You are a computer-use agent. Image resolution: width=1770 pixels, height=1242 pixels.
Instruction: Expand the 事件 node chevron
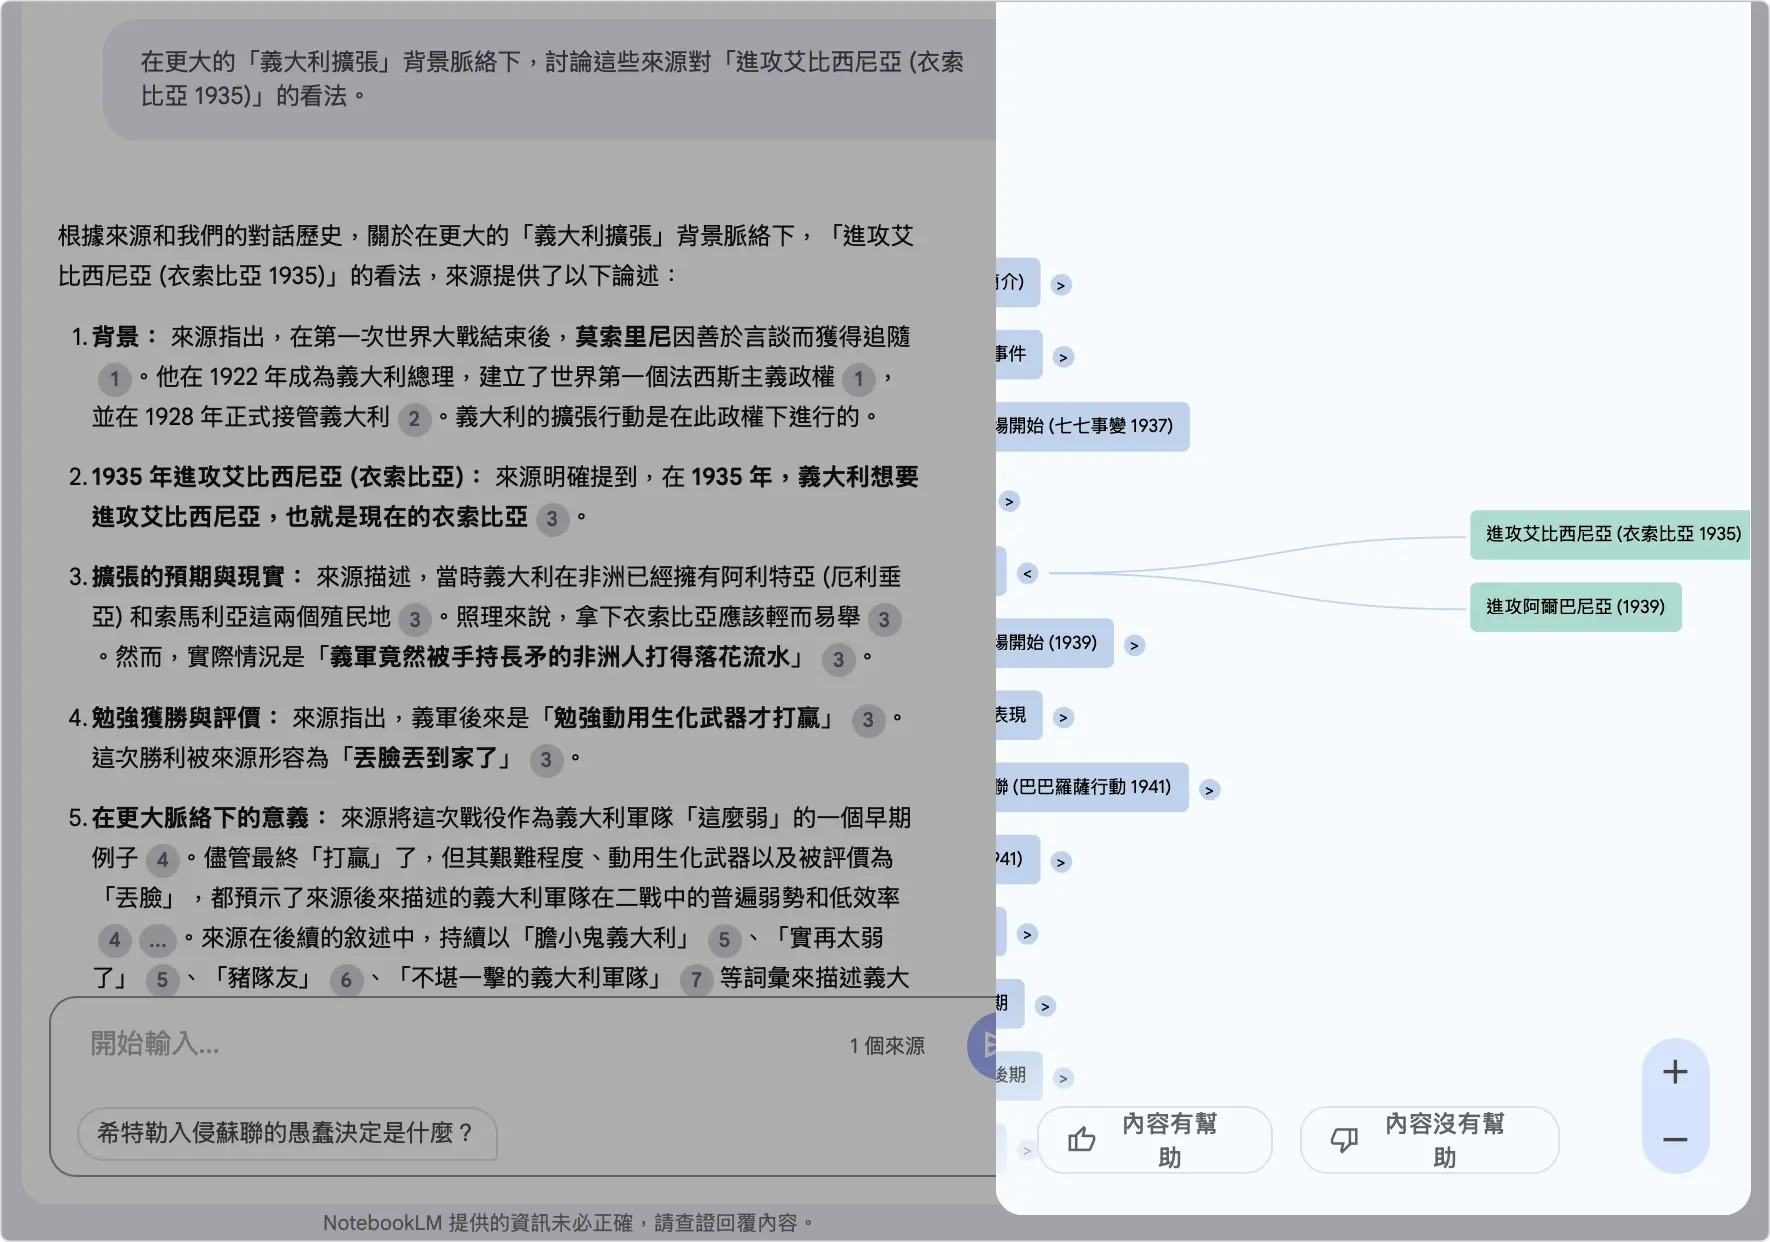pos(1063,357)
